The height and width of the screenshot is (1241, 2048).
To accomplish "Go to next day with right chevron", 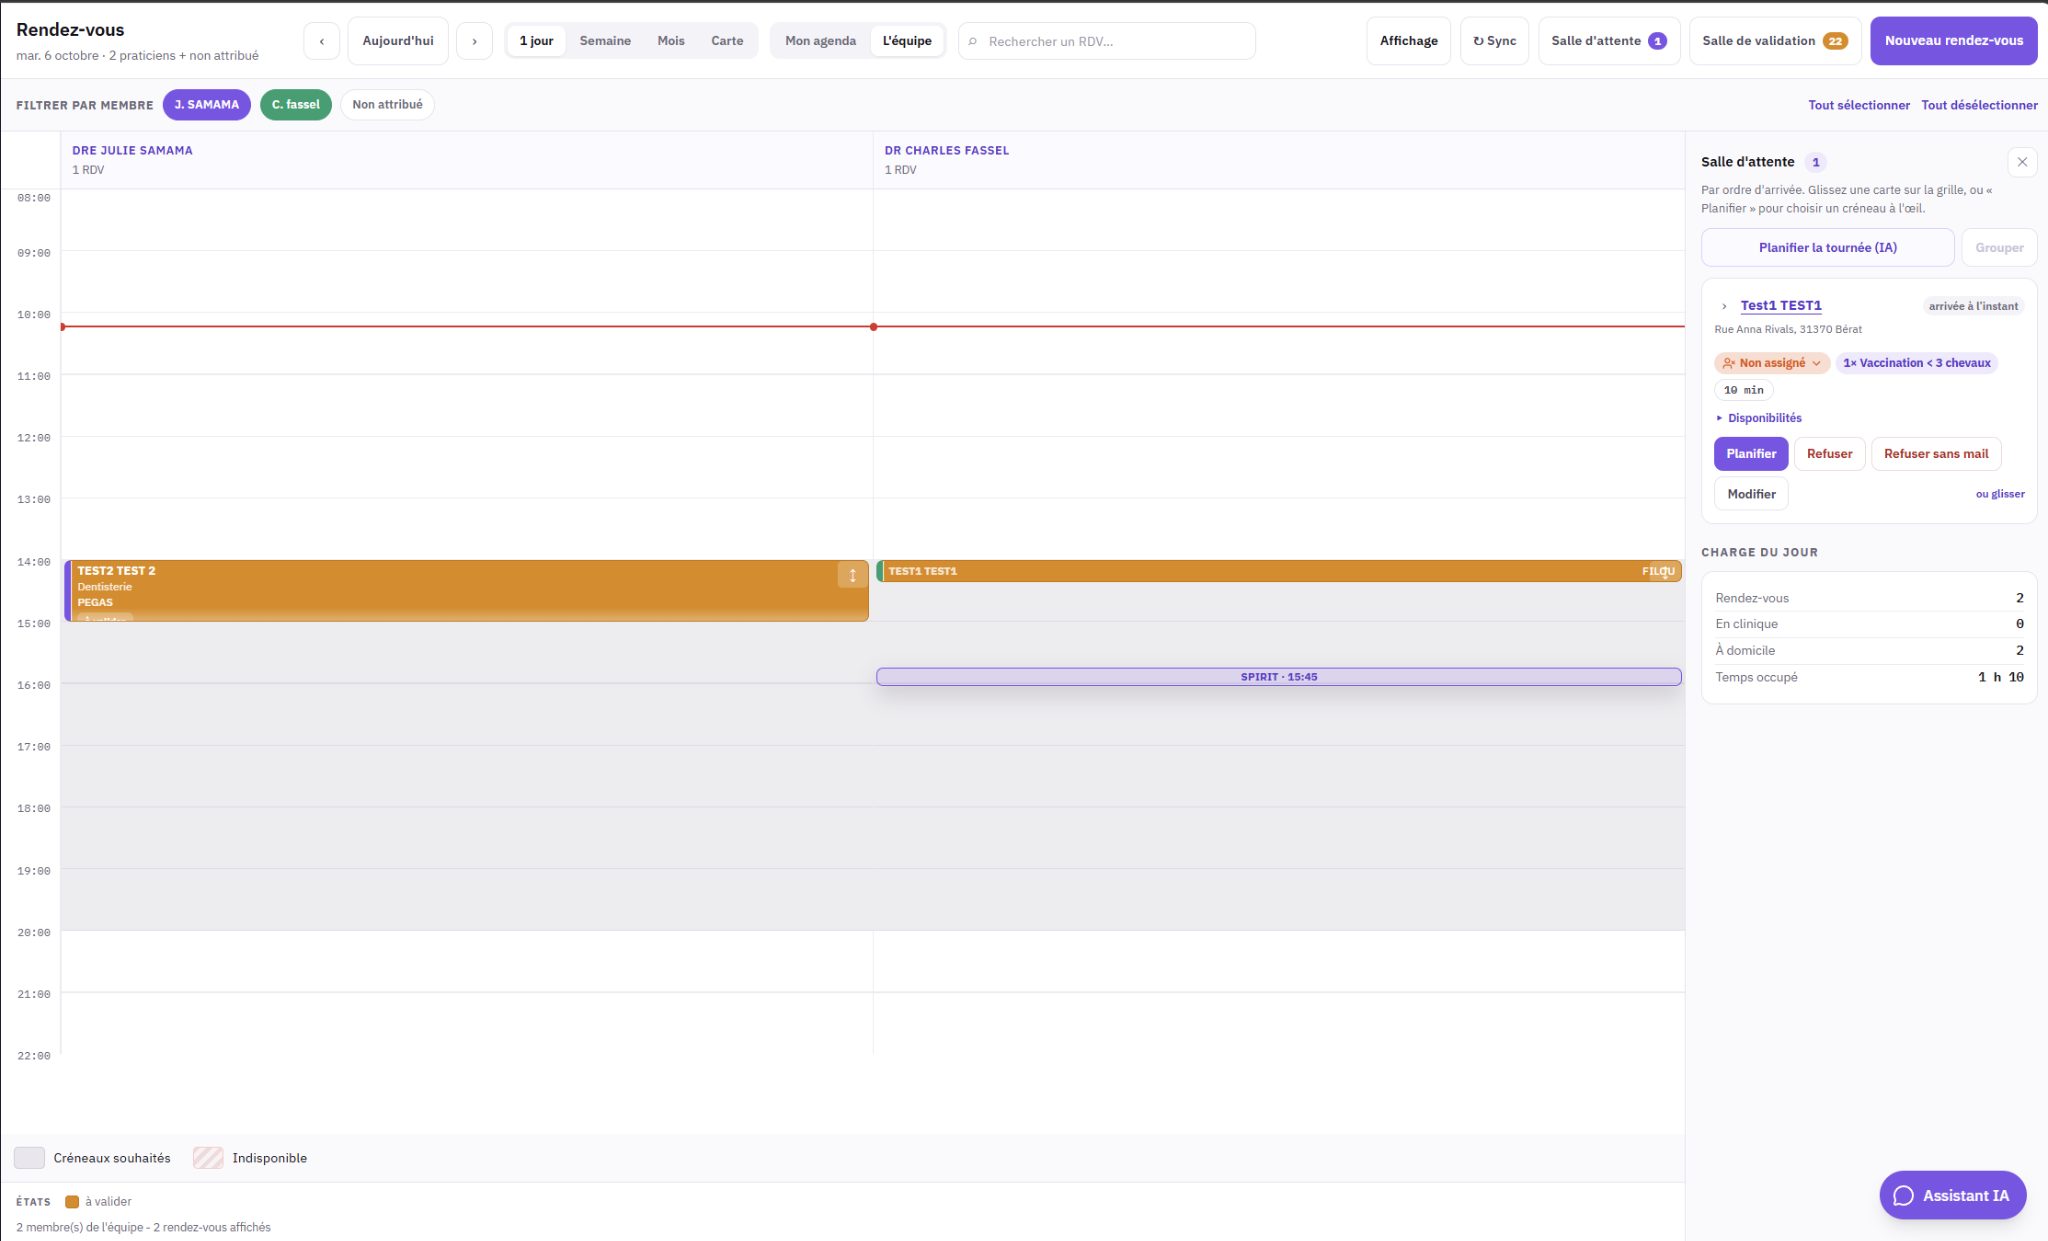I will (474, 41).
